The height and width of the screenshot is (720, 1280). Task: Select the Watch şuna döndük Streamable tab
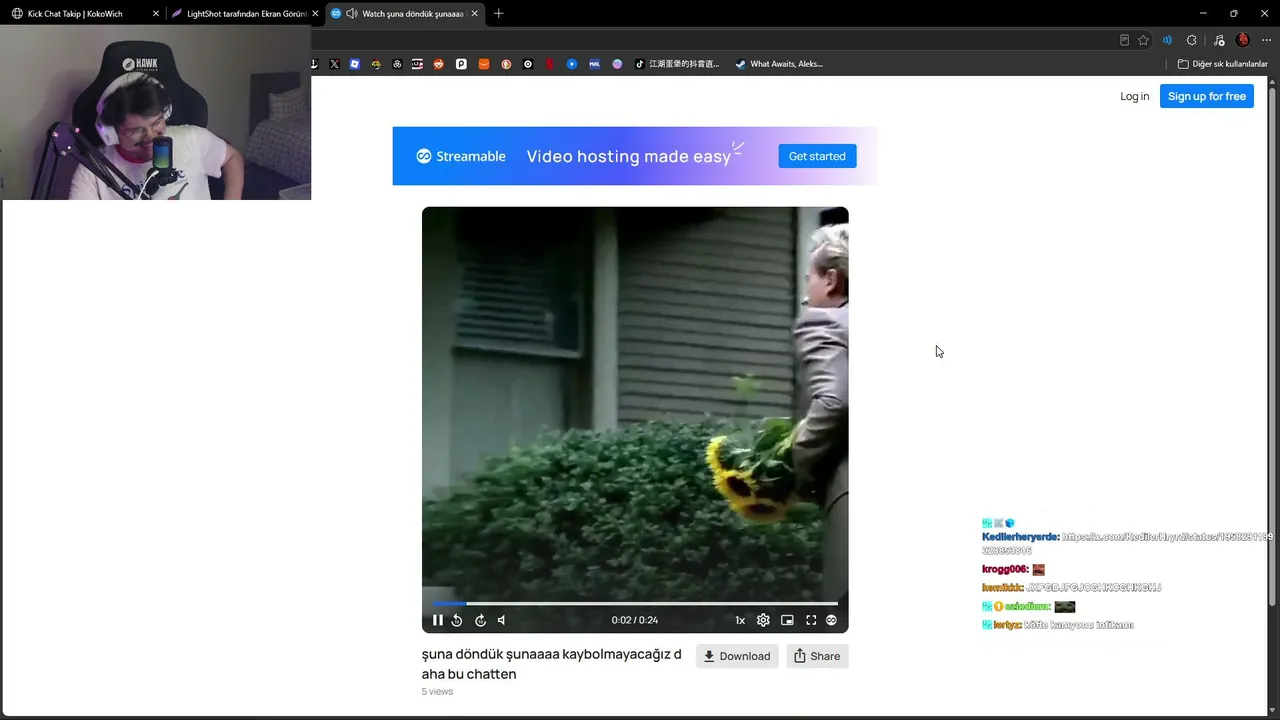pyautogui.click(x=405, y=14)
